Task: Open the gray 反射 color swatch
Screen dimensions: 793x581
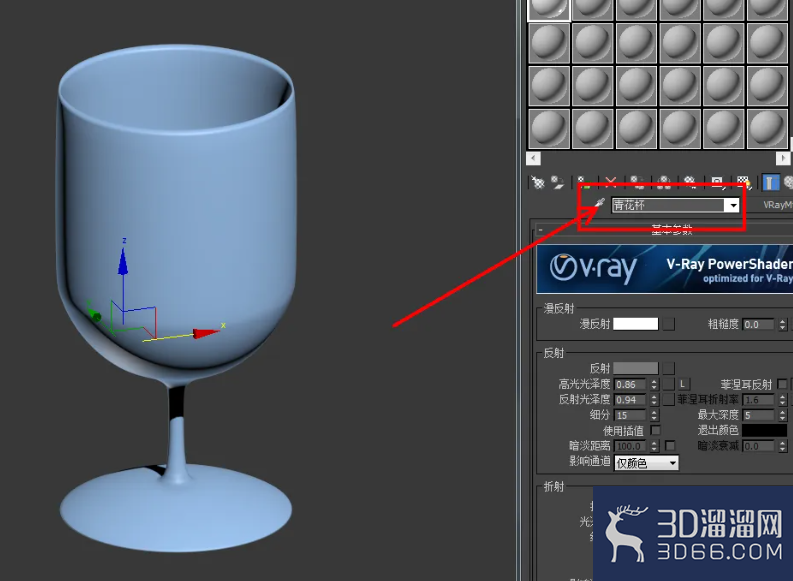Action: [636, 369]
